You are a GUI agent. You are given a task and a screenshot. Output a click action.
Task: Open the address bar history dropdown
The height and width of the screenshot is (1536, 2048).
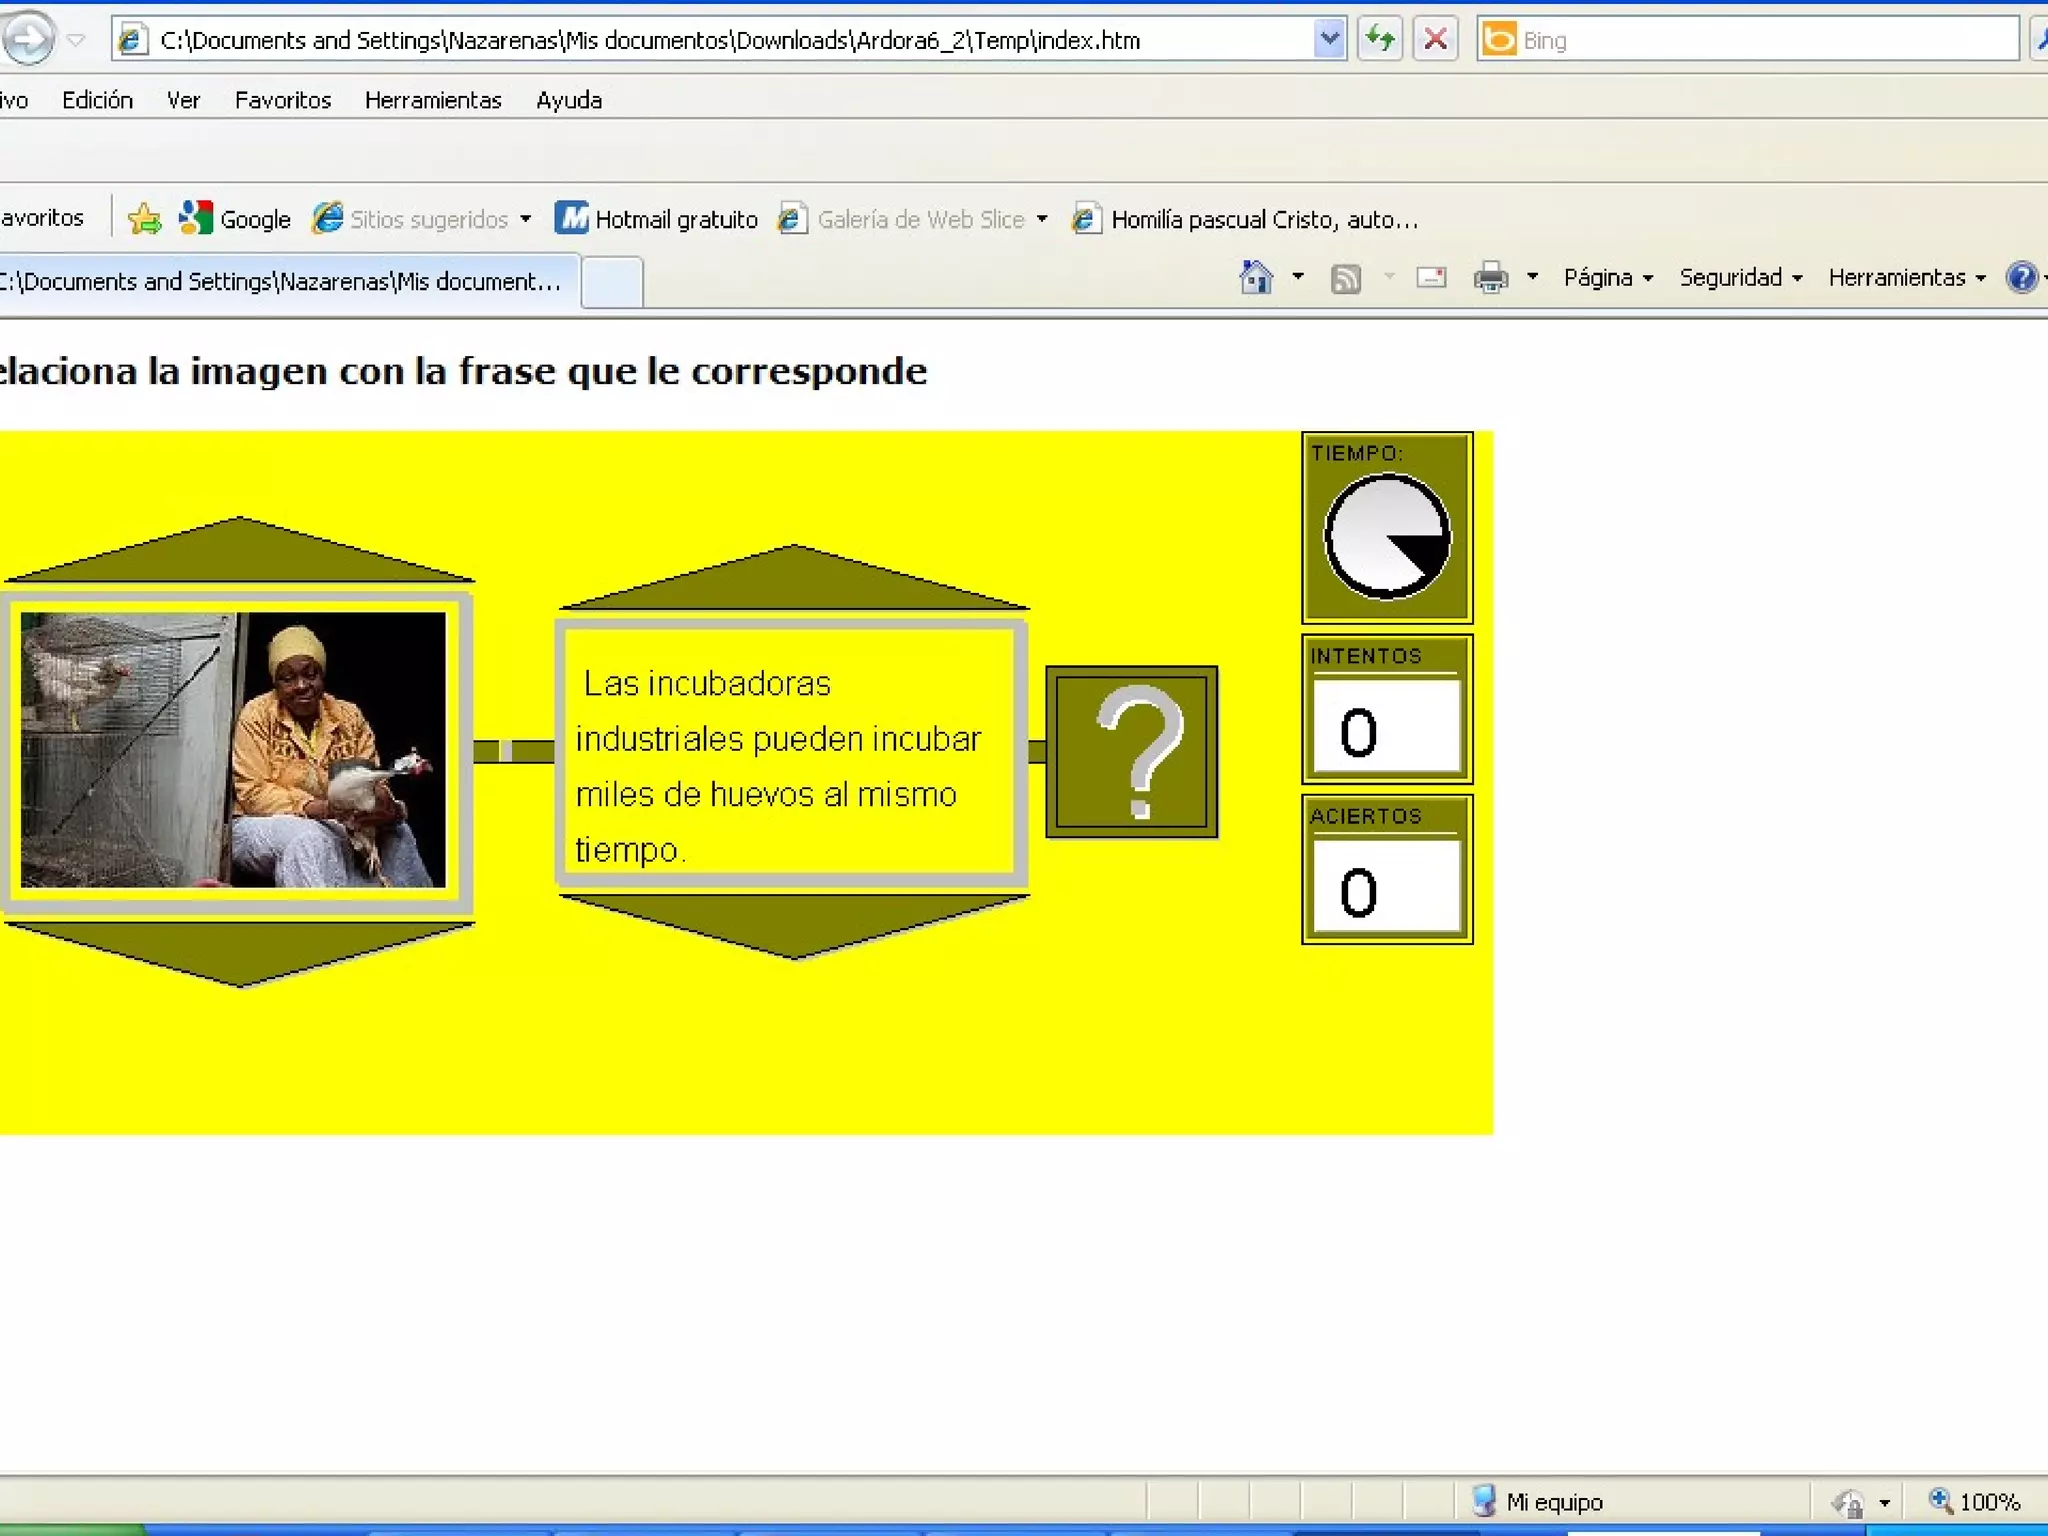(1329, 40)
